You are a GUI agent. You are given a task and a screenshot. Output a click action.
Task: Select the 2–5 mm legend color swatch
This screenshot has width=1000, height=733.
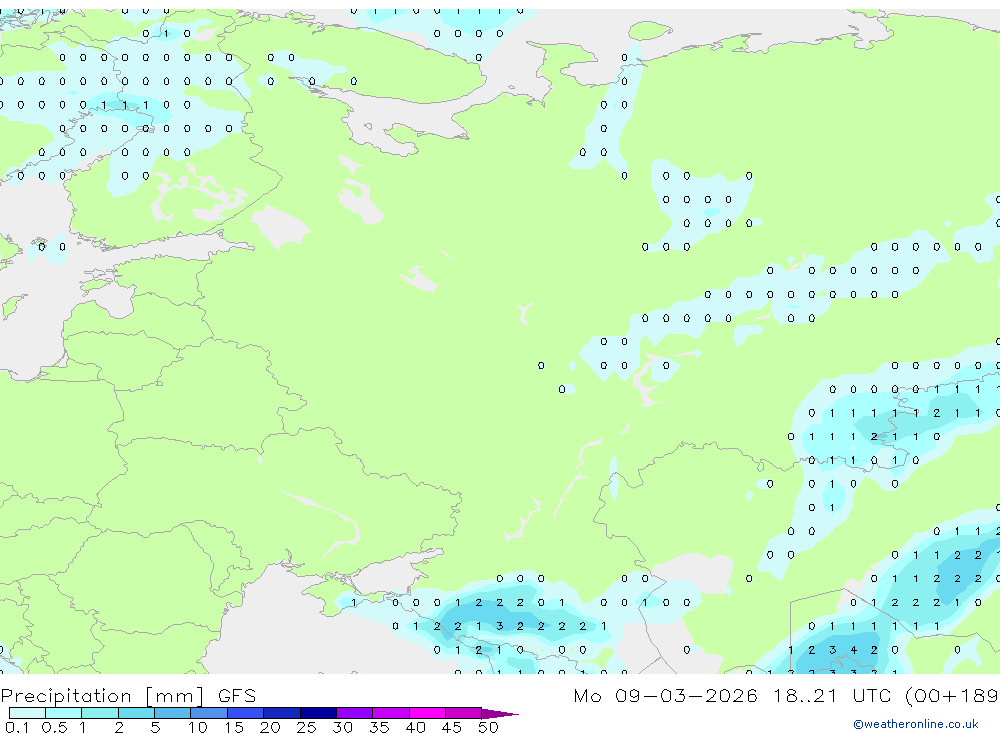point(136,713)
